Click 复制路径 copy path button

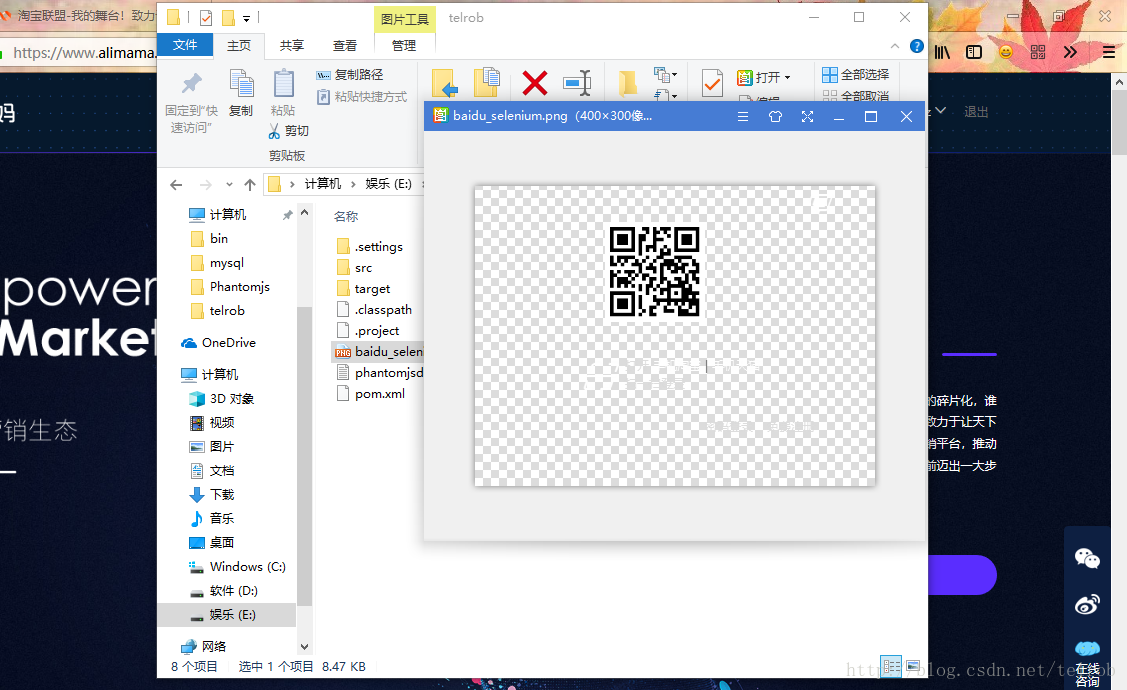tap(350, 75)
